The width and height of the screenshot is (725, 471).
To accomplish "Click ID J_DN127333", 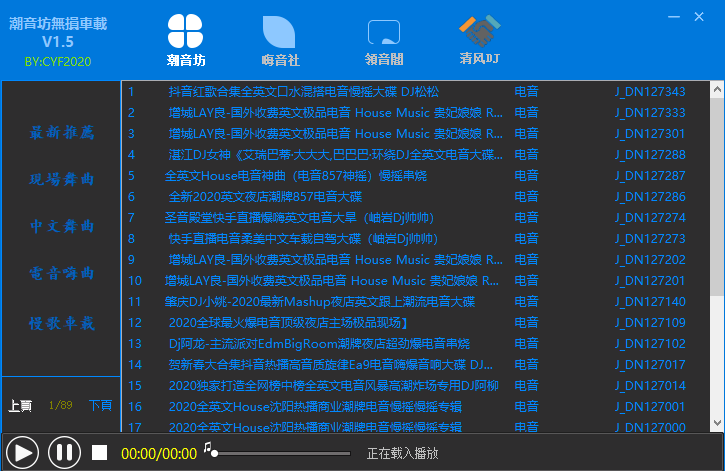I will [650, 113].
